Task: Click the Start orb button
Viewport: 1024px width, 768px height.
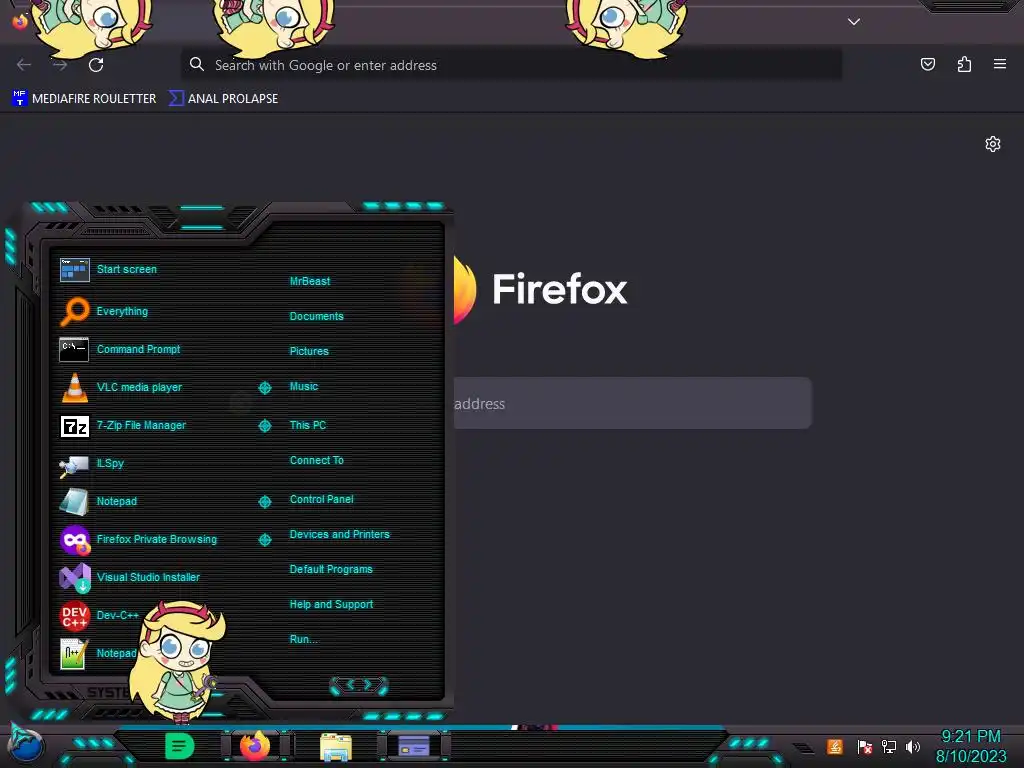Action: (27, 745)
